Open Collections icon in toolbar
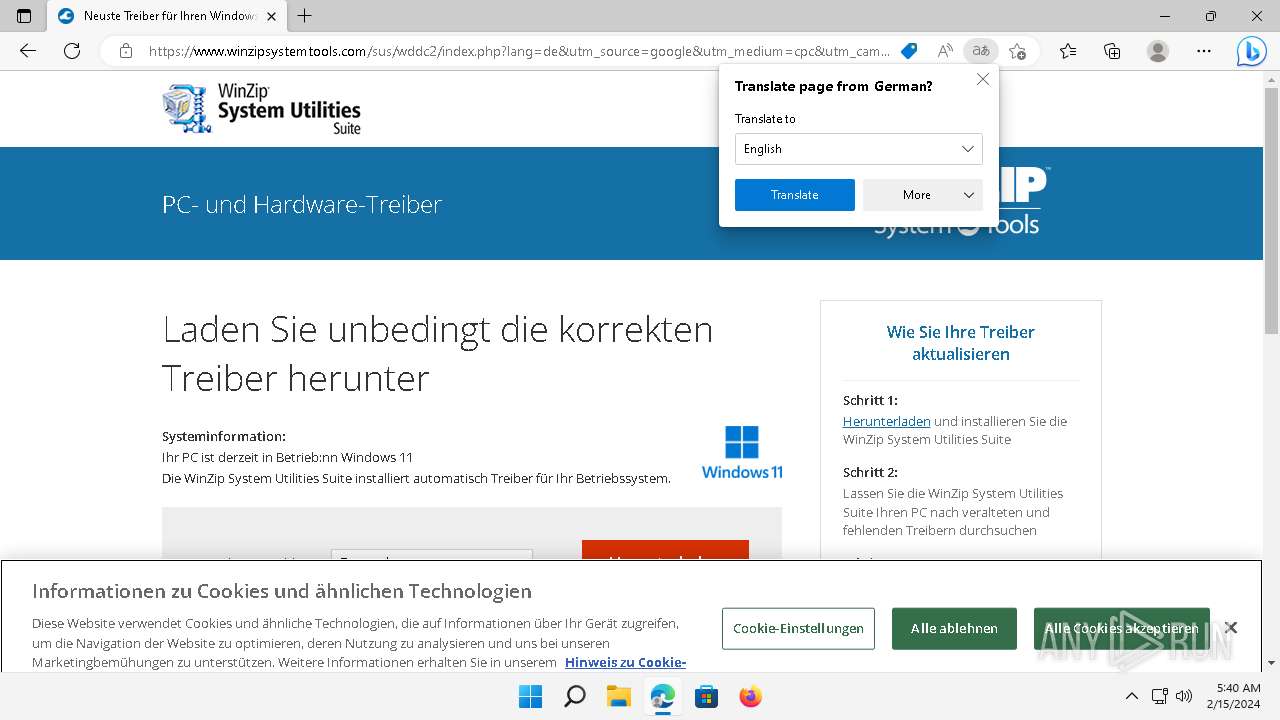1280x720 pixels. [x=1112, y=51]
